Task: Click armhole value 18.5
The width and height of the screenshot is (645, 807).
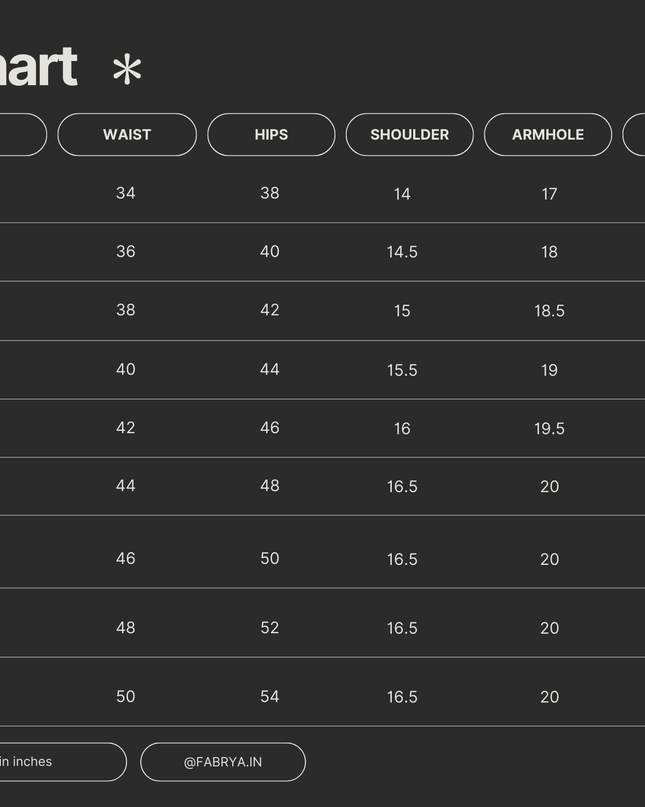Action: coord(549,311)
